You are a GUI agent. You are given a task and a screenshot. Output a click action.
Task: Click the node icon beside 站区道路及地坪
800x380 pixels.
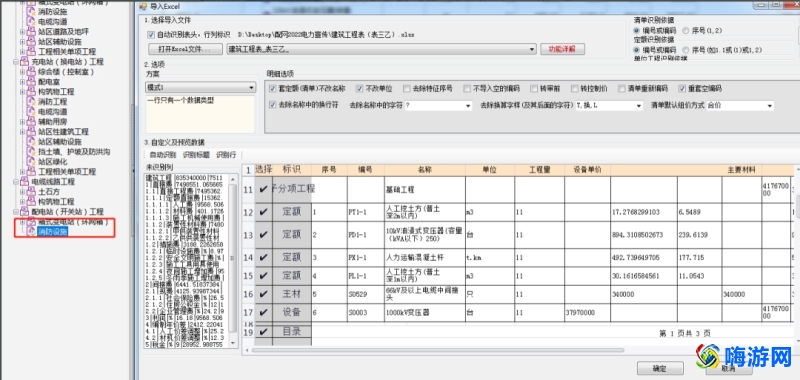(x=31, y=32)
